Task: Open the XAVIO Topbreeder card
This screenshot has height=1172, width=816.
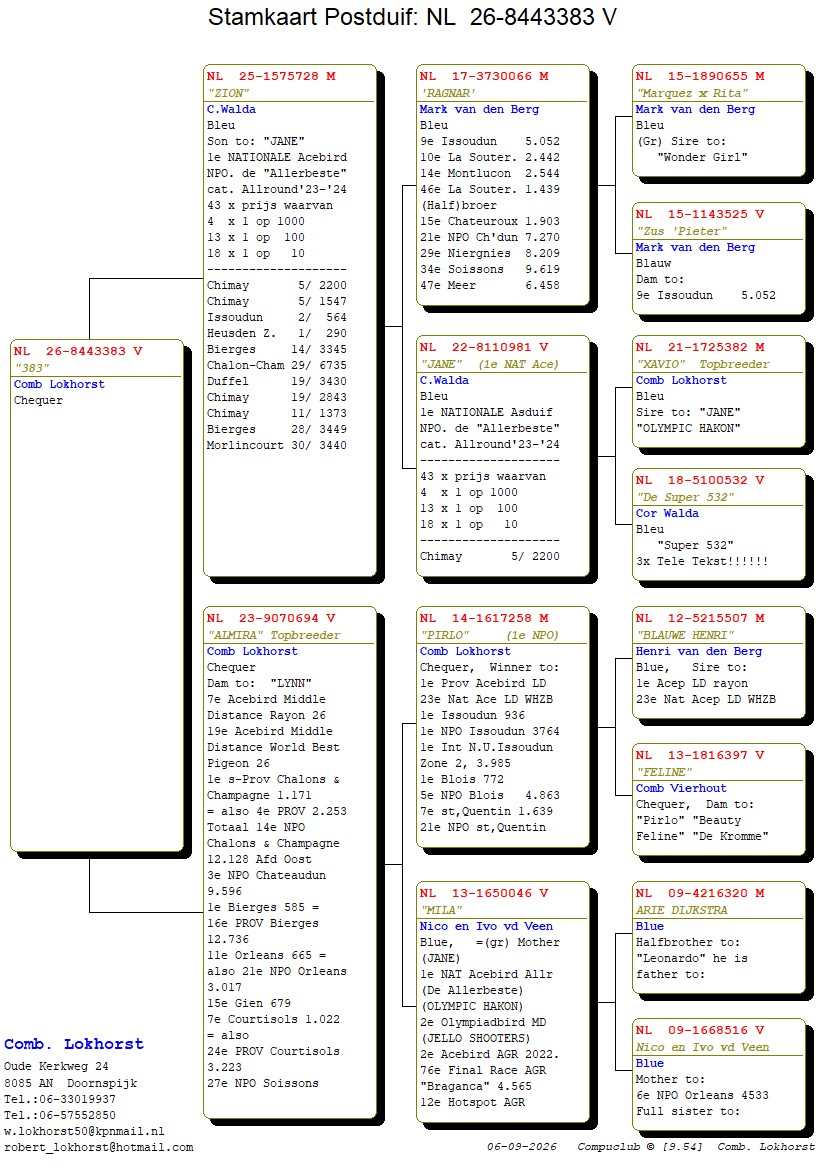Action: (719, 392)
